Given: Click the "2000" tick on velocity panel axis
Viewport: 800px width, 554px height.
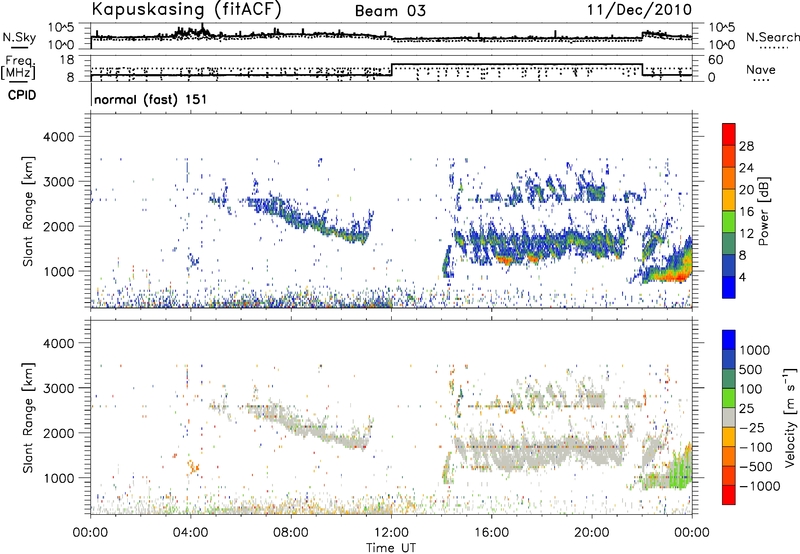Looking at the screenshot, I should coord(59,433).
